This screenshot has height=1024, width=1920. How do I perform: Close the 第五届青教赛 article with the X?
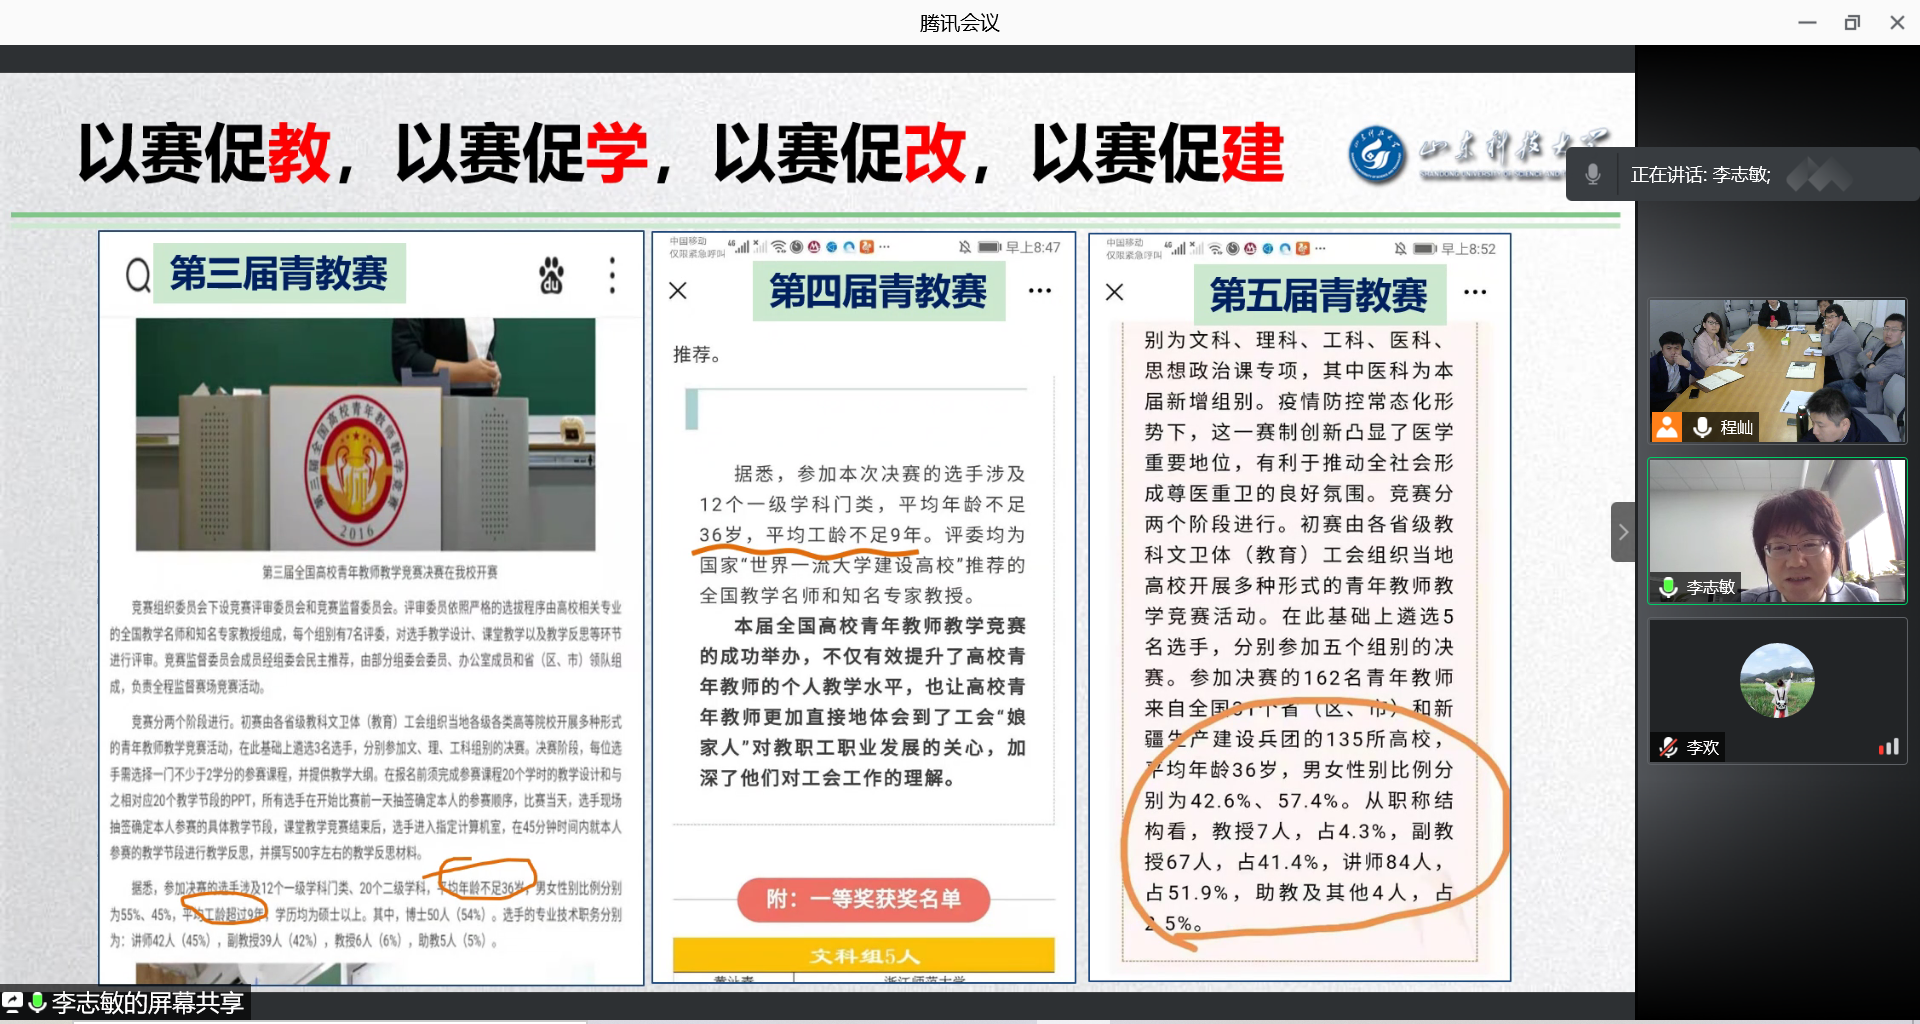coord(1115,292)
